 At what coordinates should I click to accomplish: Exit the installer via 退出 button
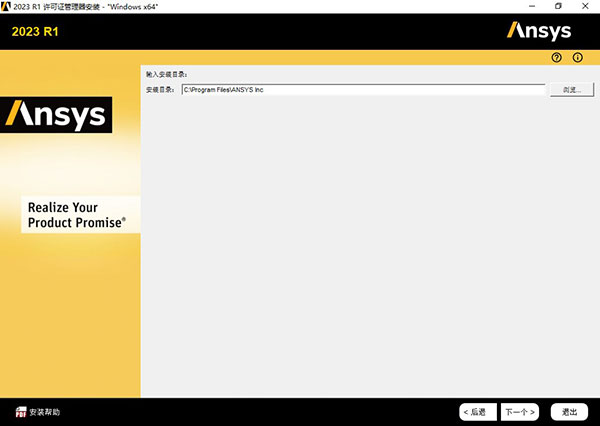point(570,411)
